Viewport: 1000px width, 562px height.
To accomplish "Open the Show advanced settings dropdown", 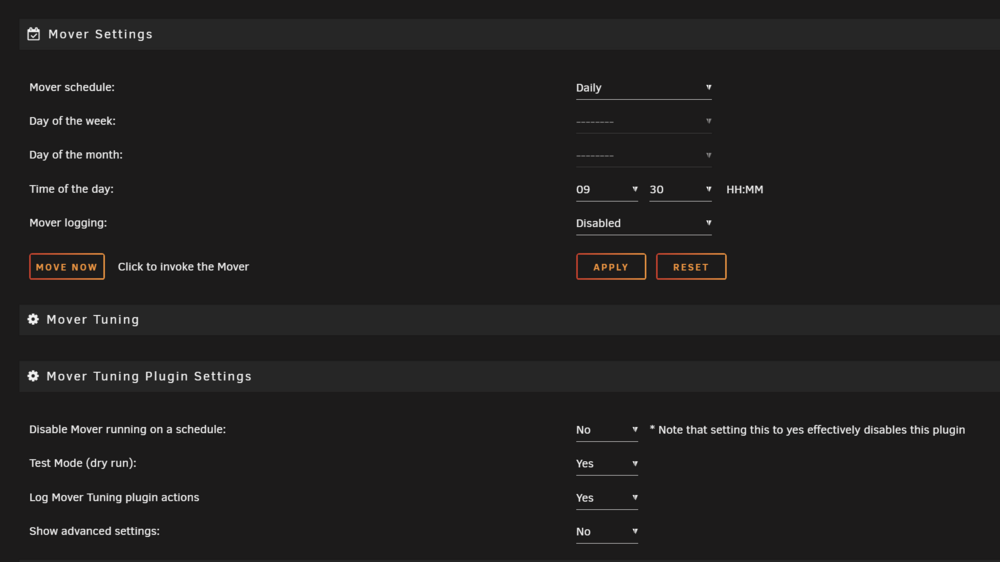I will [607, 531].
